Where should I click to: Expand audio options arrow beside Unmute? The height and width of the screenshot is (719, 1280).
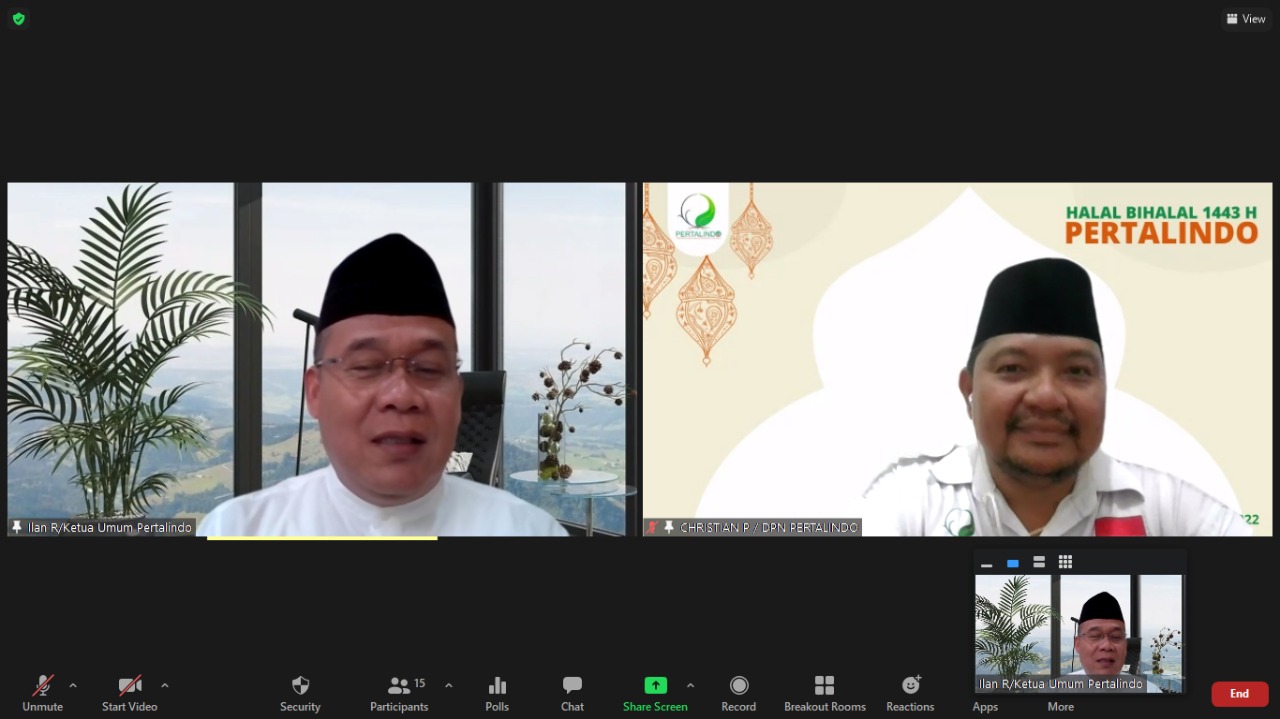point(73,686)
